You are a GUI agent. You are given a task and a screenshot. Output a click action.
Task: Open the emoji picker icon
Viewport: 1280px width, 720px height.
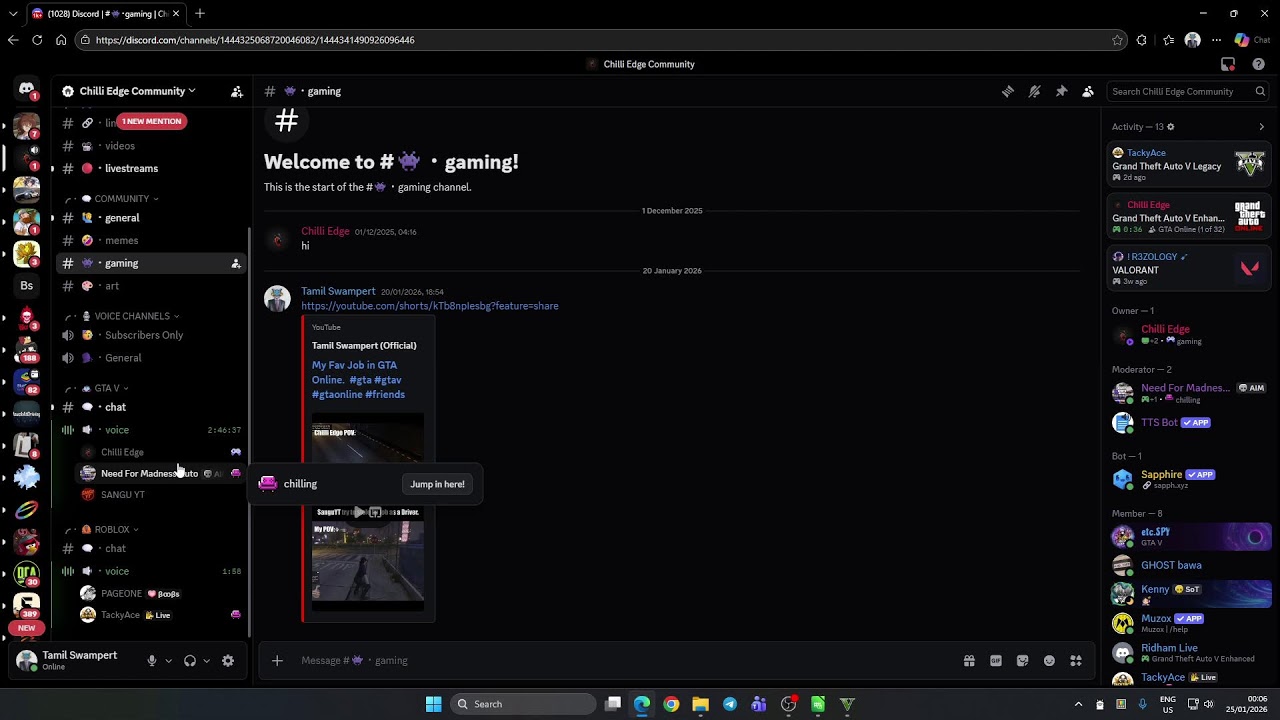(x=1049, y=660)
